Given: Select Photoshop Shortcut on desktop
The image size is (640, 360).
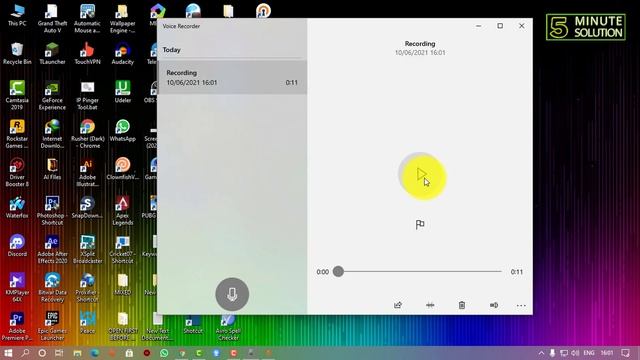Looking at the screenshot, I should coord(52,211).
